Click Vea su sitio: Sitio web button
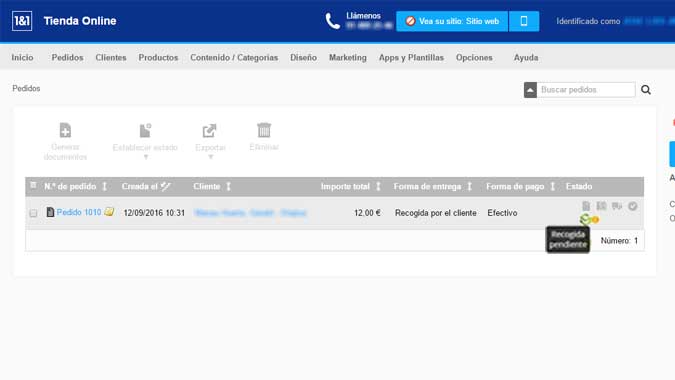 tap(452, 21)
